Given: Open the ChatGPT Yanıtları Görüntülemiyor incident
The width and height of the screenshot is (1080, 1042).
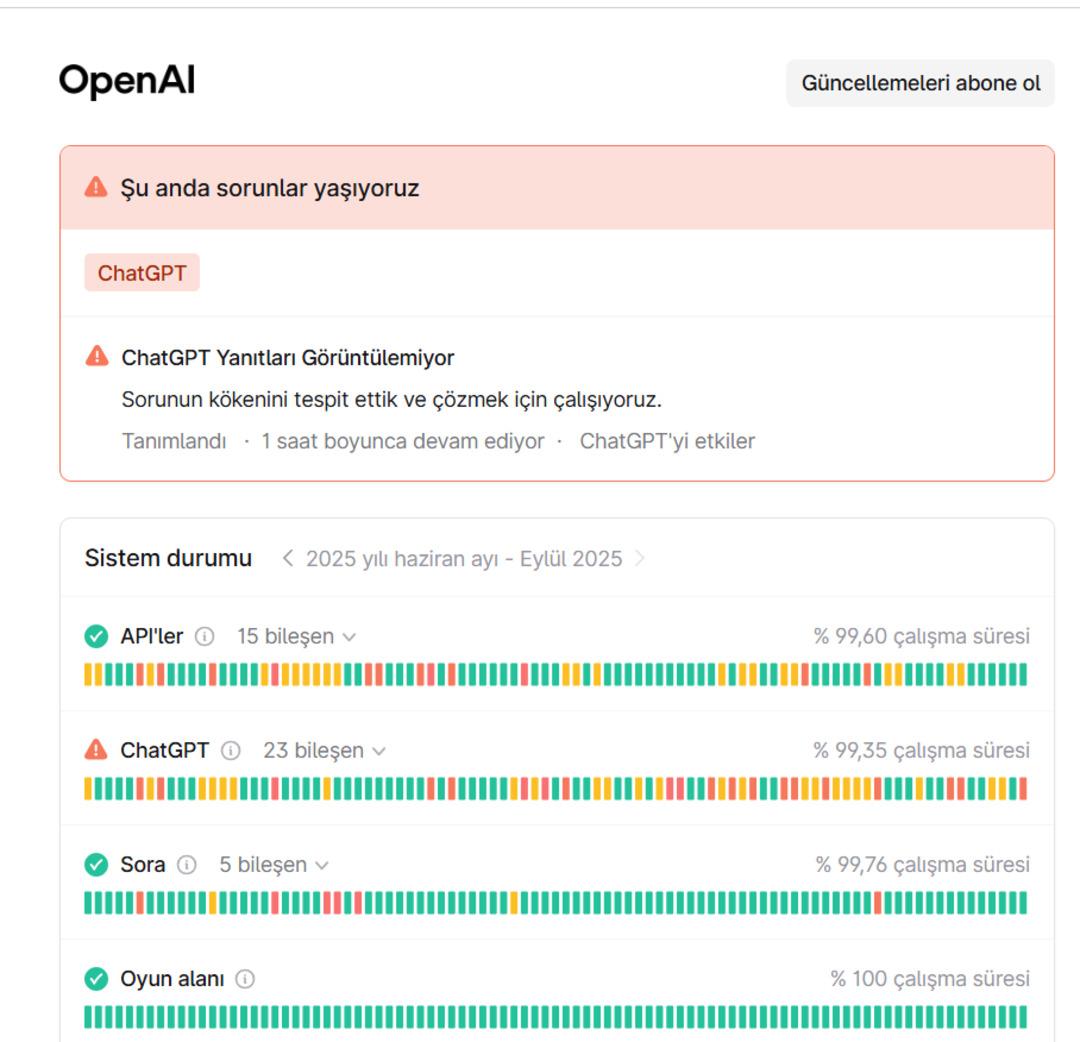Looking at the screenshot, I should (x=288, y=357).
